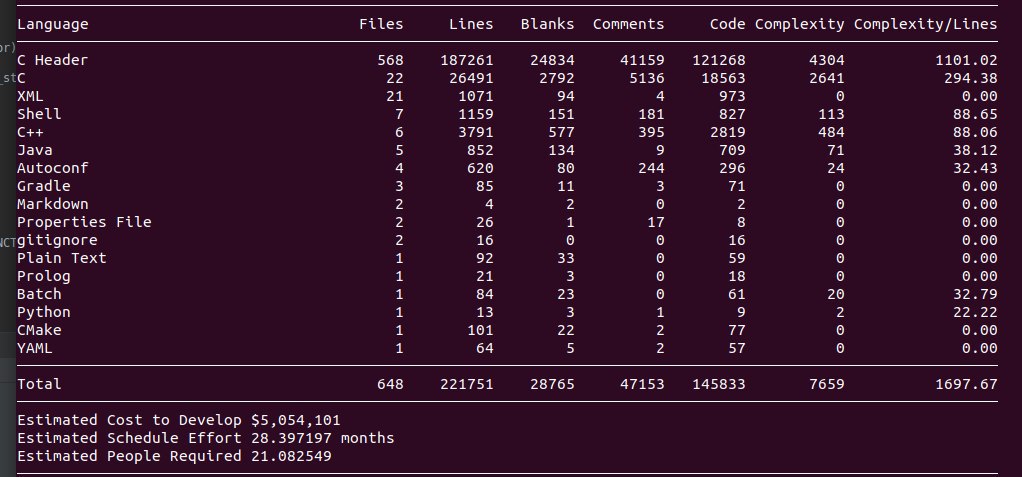Image resolution: width=1022 pixels, height=477 pixels.
Task: Click the "Plain Text" language label
Action: [61, 258]
